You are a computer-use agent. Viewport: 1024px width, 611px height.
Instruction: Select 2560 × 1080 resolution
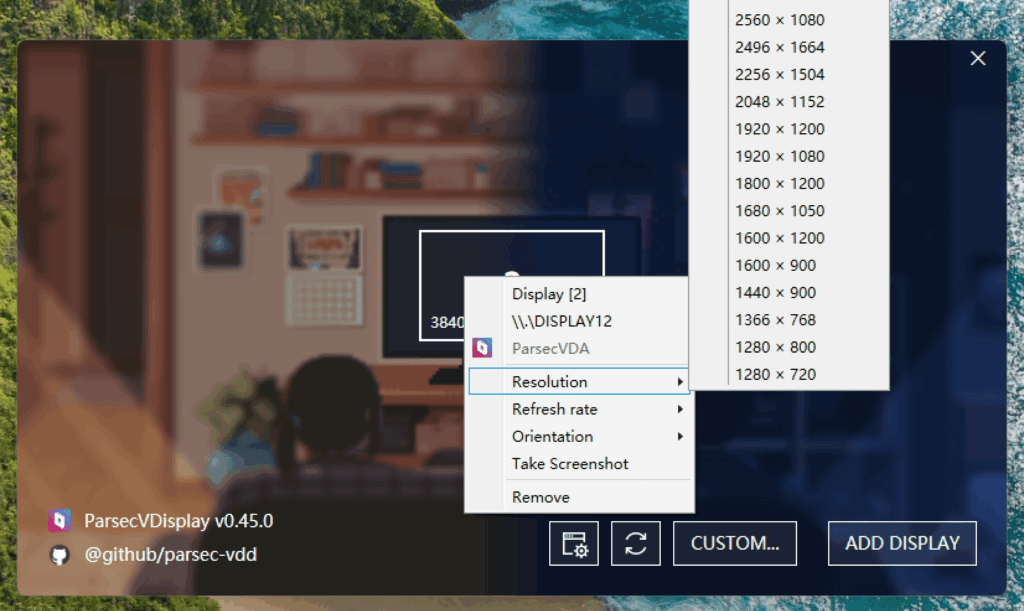point(780,20)
